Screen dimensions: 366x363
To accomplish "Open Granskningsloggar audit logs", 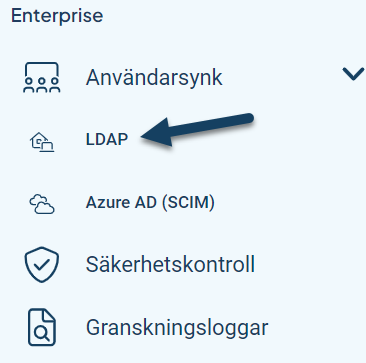I will coord(177,328).
